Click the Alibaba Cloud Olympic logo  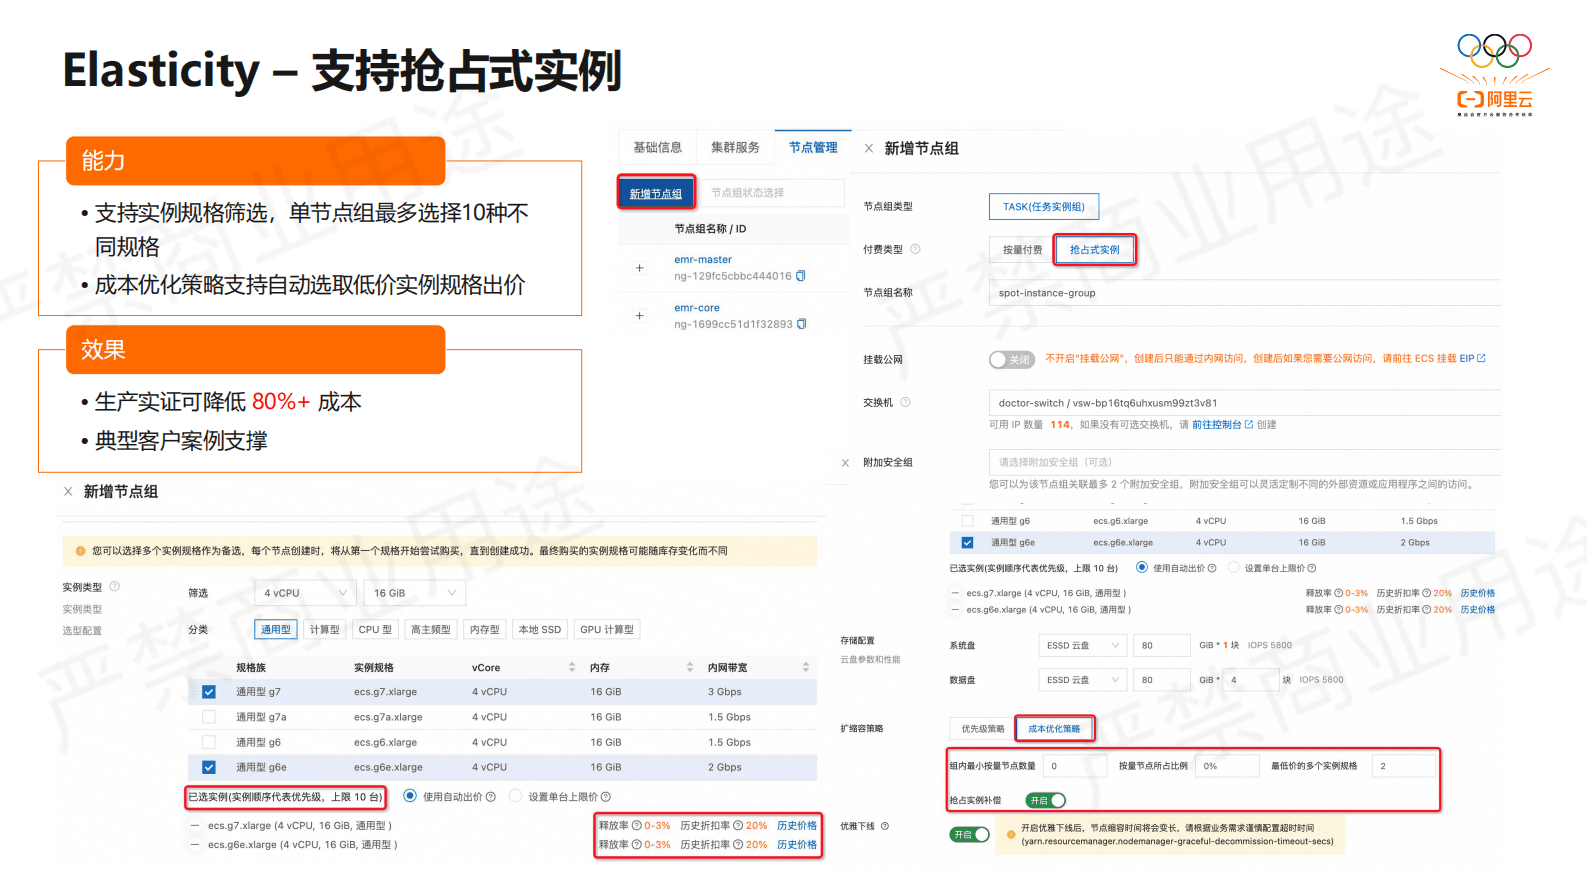[x=1494, y=76]
